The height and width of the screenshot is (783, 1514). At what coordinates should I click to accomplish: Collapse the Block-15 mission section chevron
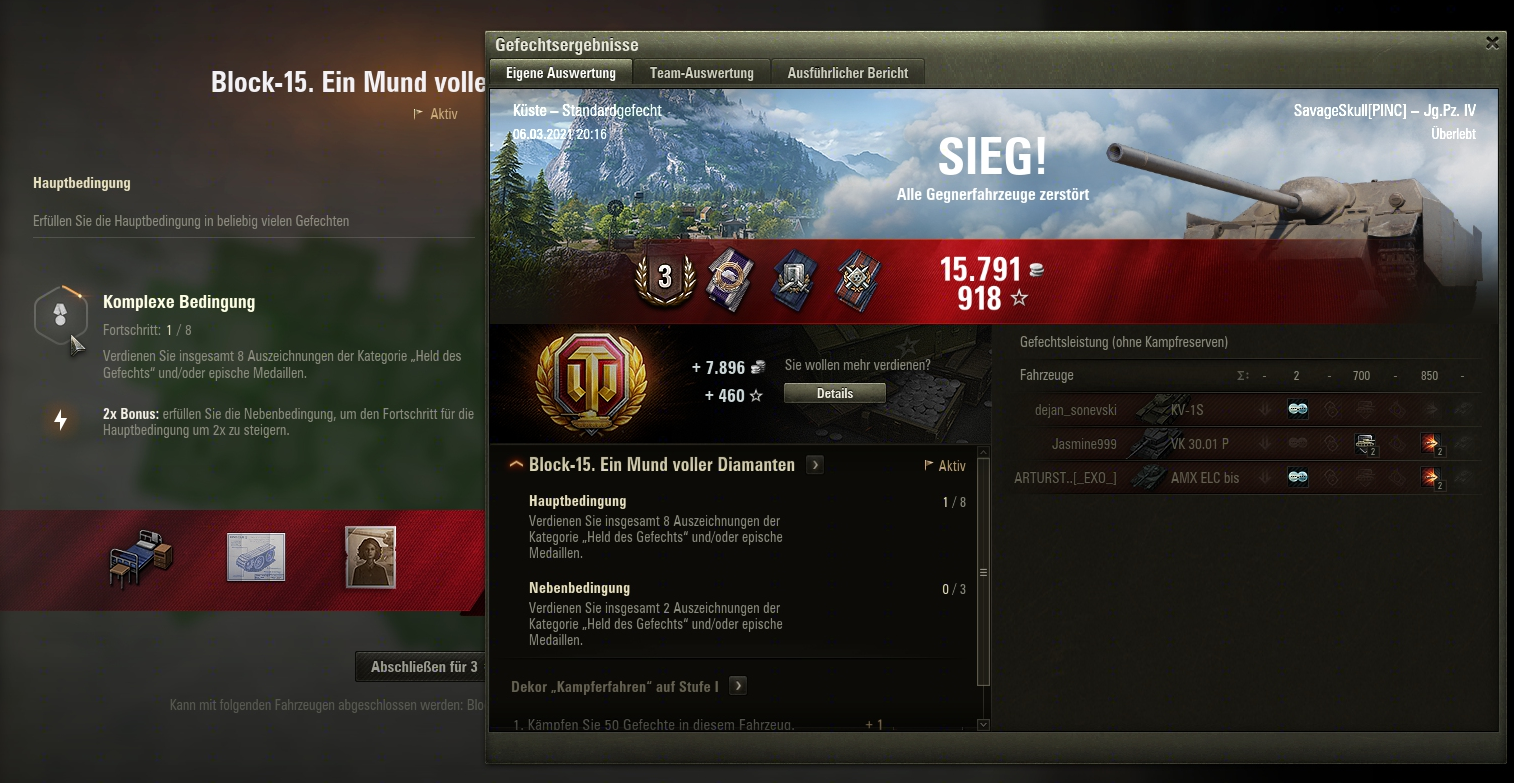click(x=516, y=465)
